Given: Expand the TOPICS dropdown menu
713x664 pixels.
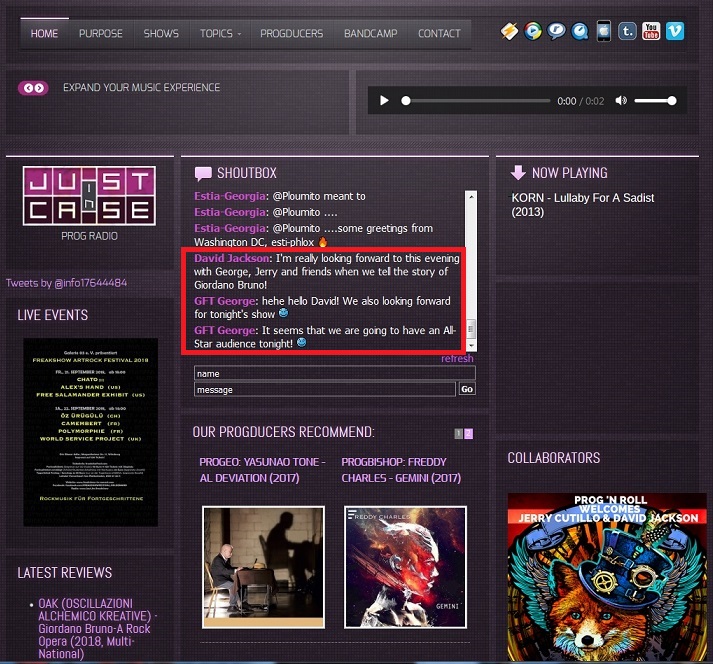Looking at the screenshot, I should [x=221, y=34].
